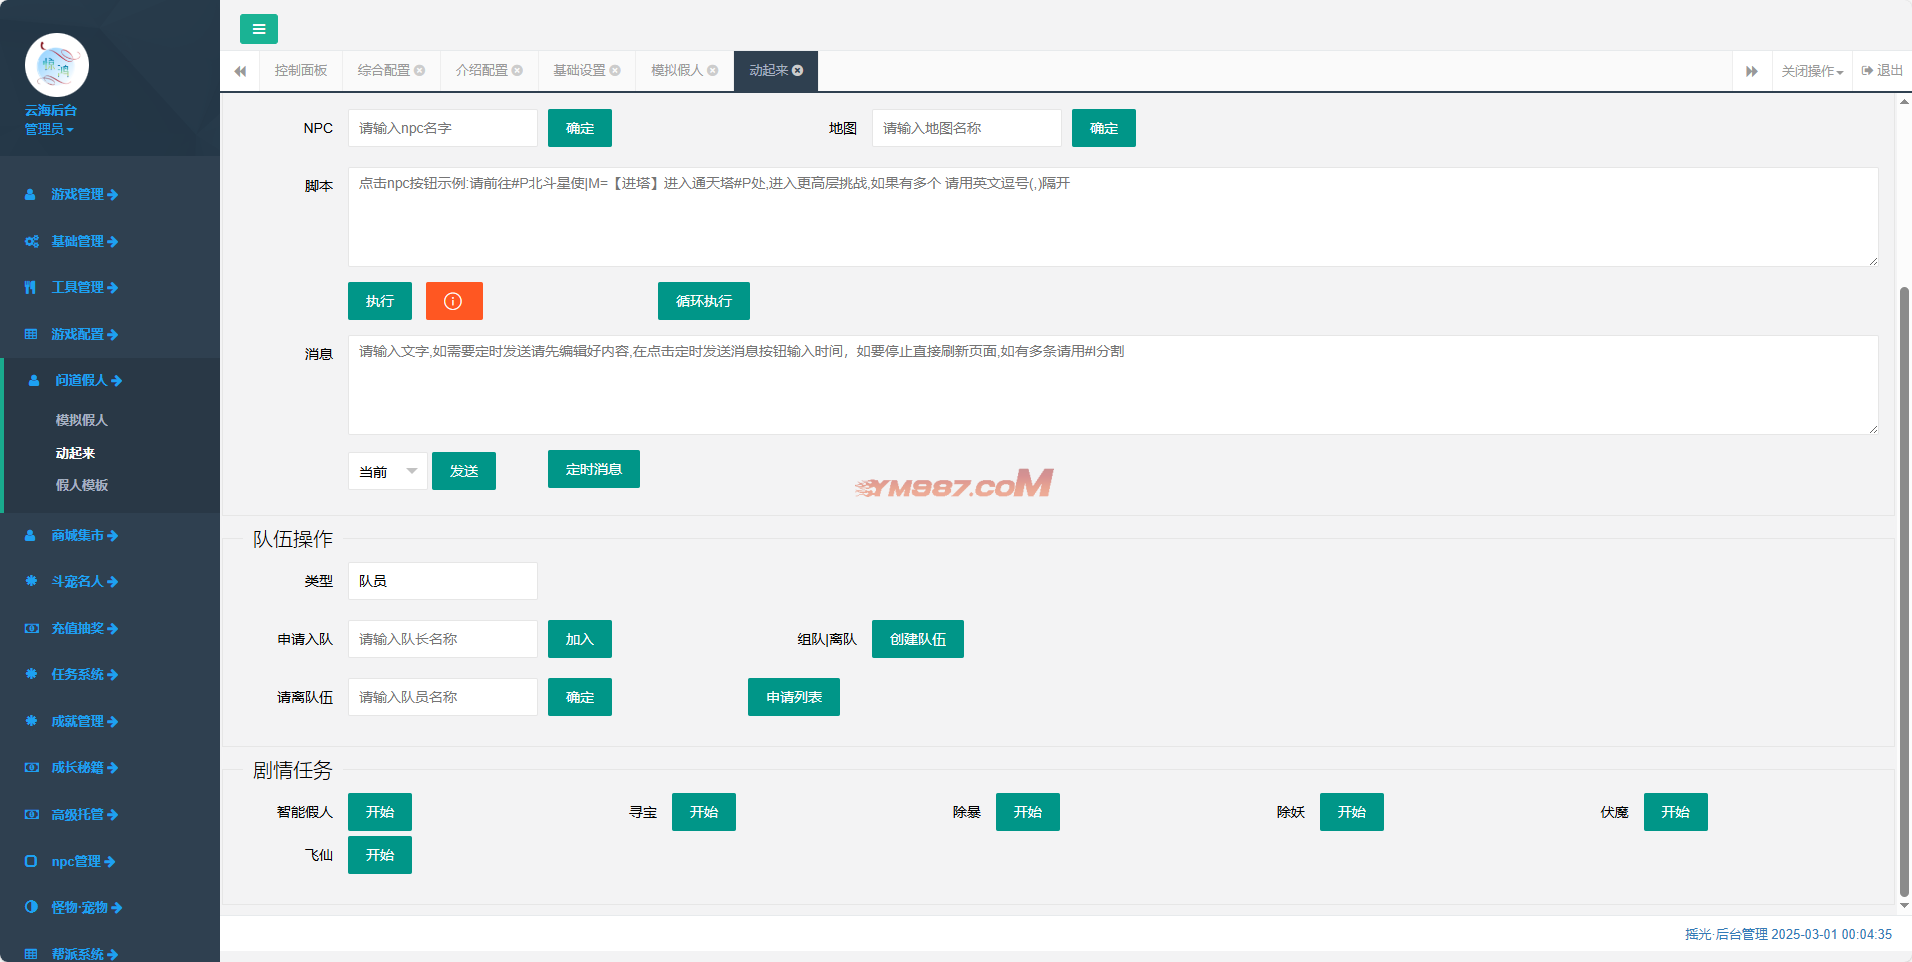Switch to the 控制面板 tab

point(301,70)
